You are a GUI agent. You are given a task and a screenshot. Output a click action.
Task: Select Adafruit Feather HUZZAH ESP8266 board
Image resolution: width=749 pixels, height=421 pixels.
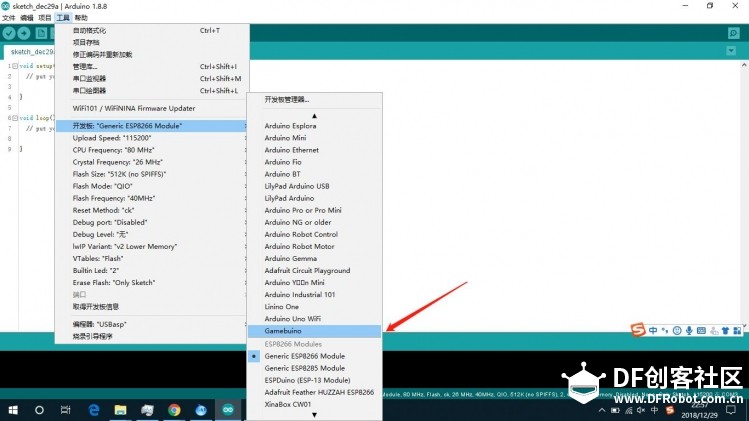[315, 392]
